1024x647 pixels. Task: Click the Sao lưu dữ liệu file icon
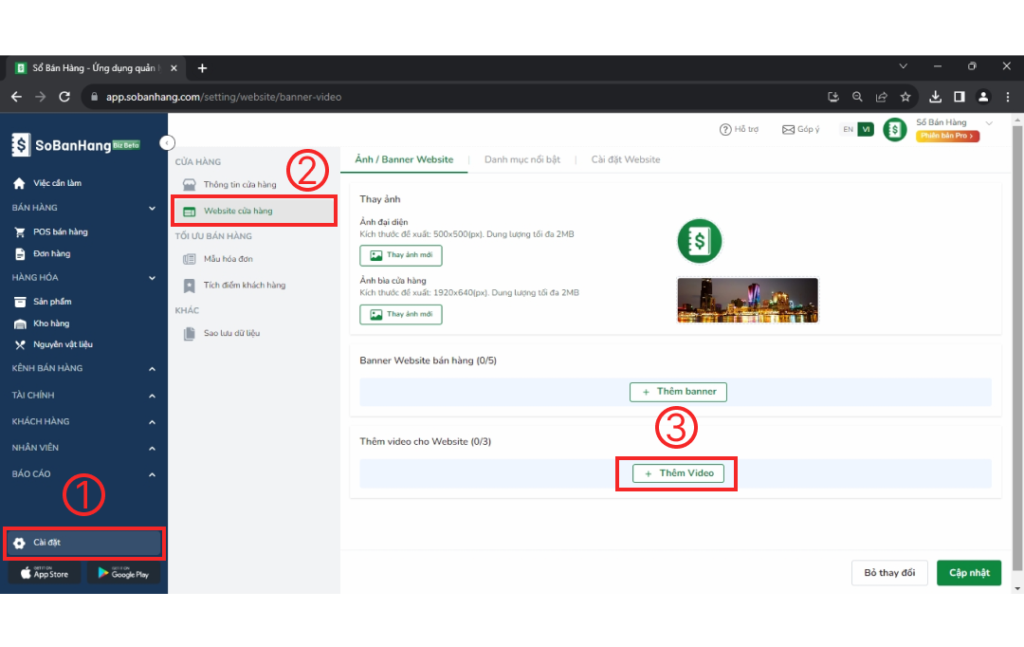pyautogui.click(x=189, y=334)
